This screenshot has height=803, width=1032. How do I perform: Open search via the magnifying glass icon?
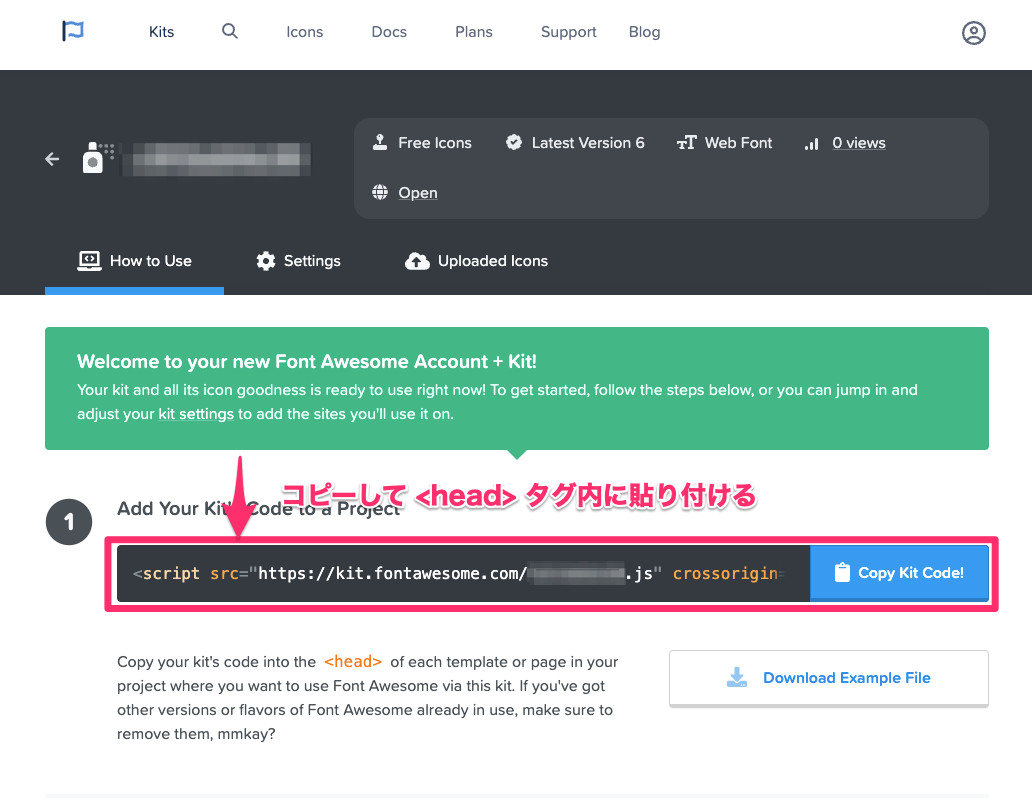[230, 31]
